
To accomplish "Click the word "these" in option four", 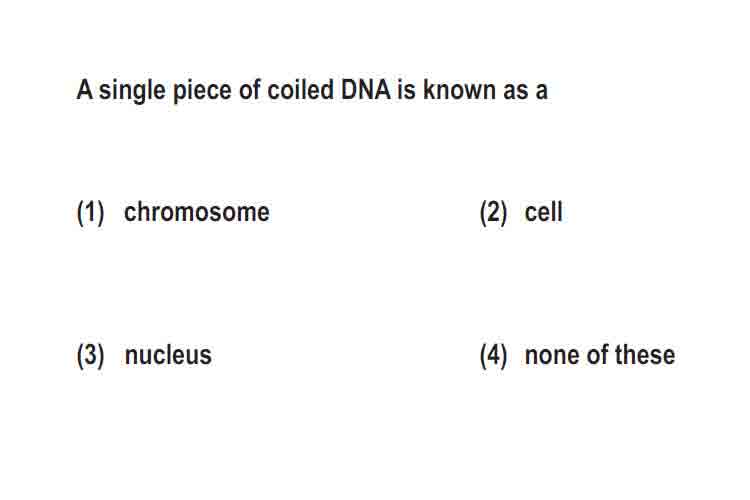I will pos(645,355).
